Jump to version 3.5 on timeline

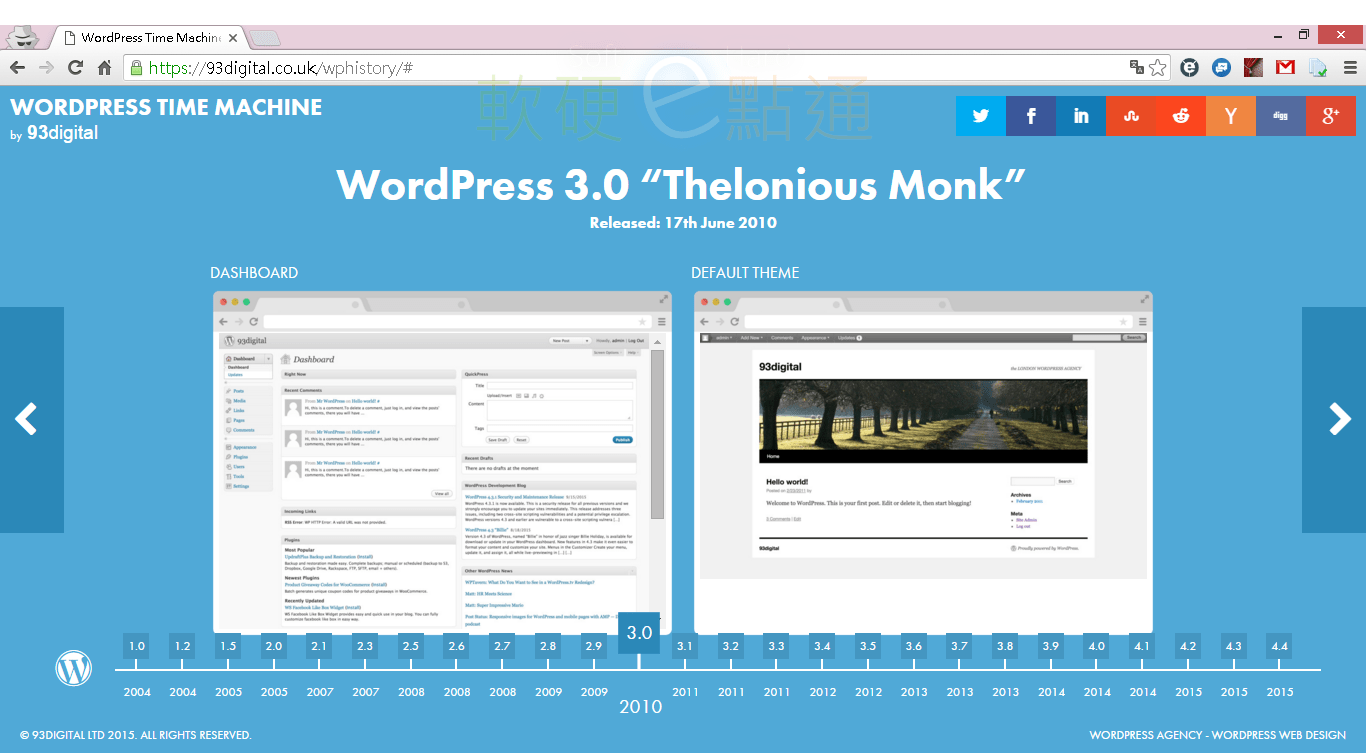(x=868, y=646)
